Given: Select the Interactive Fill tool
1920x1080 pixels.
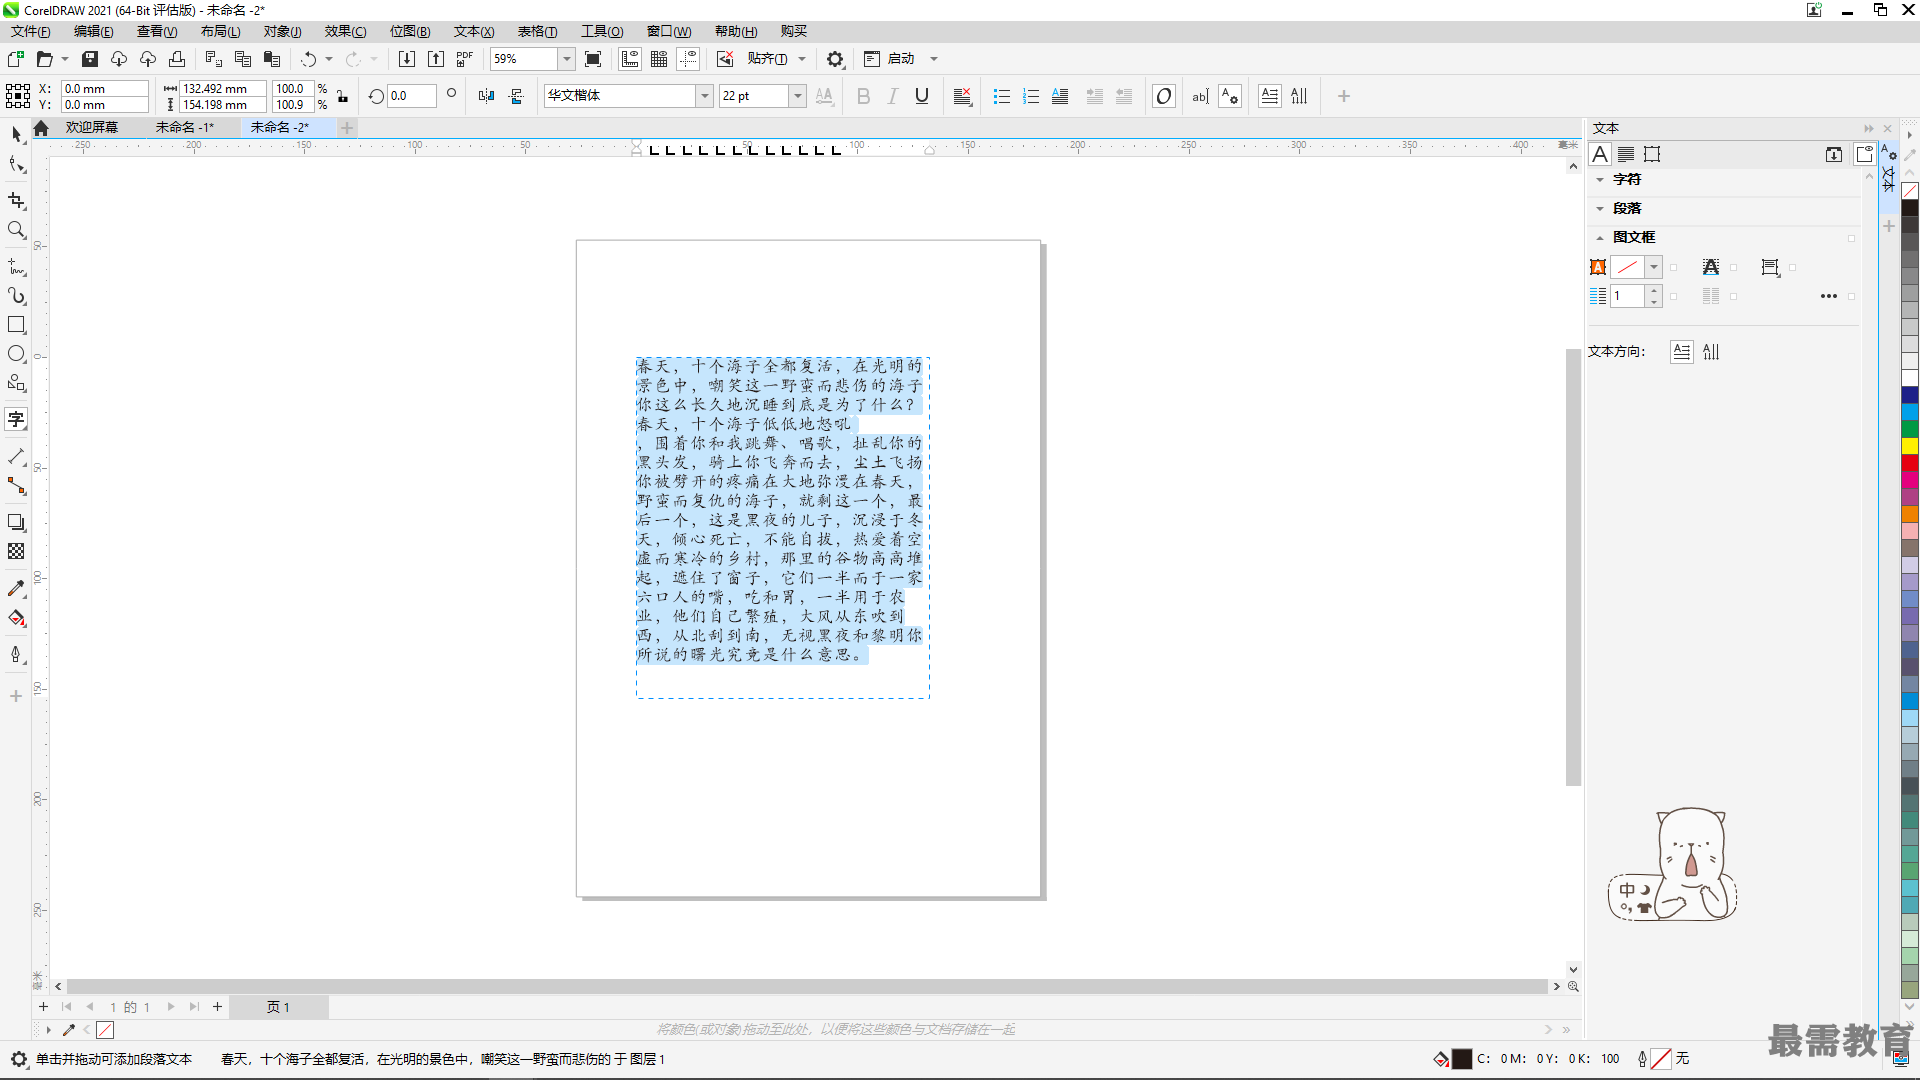Looking at the screenshot, I should 16,618.
